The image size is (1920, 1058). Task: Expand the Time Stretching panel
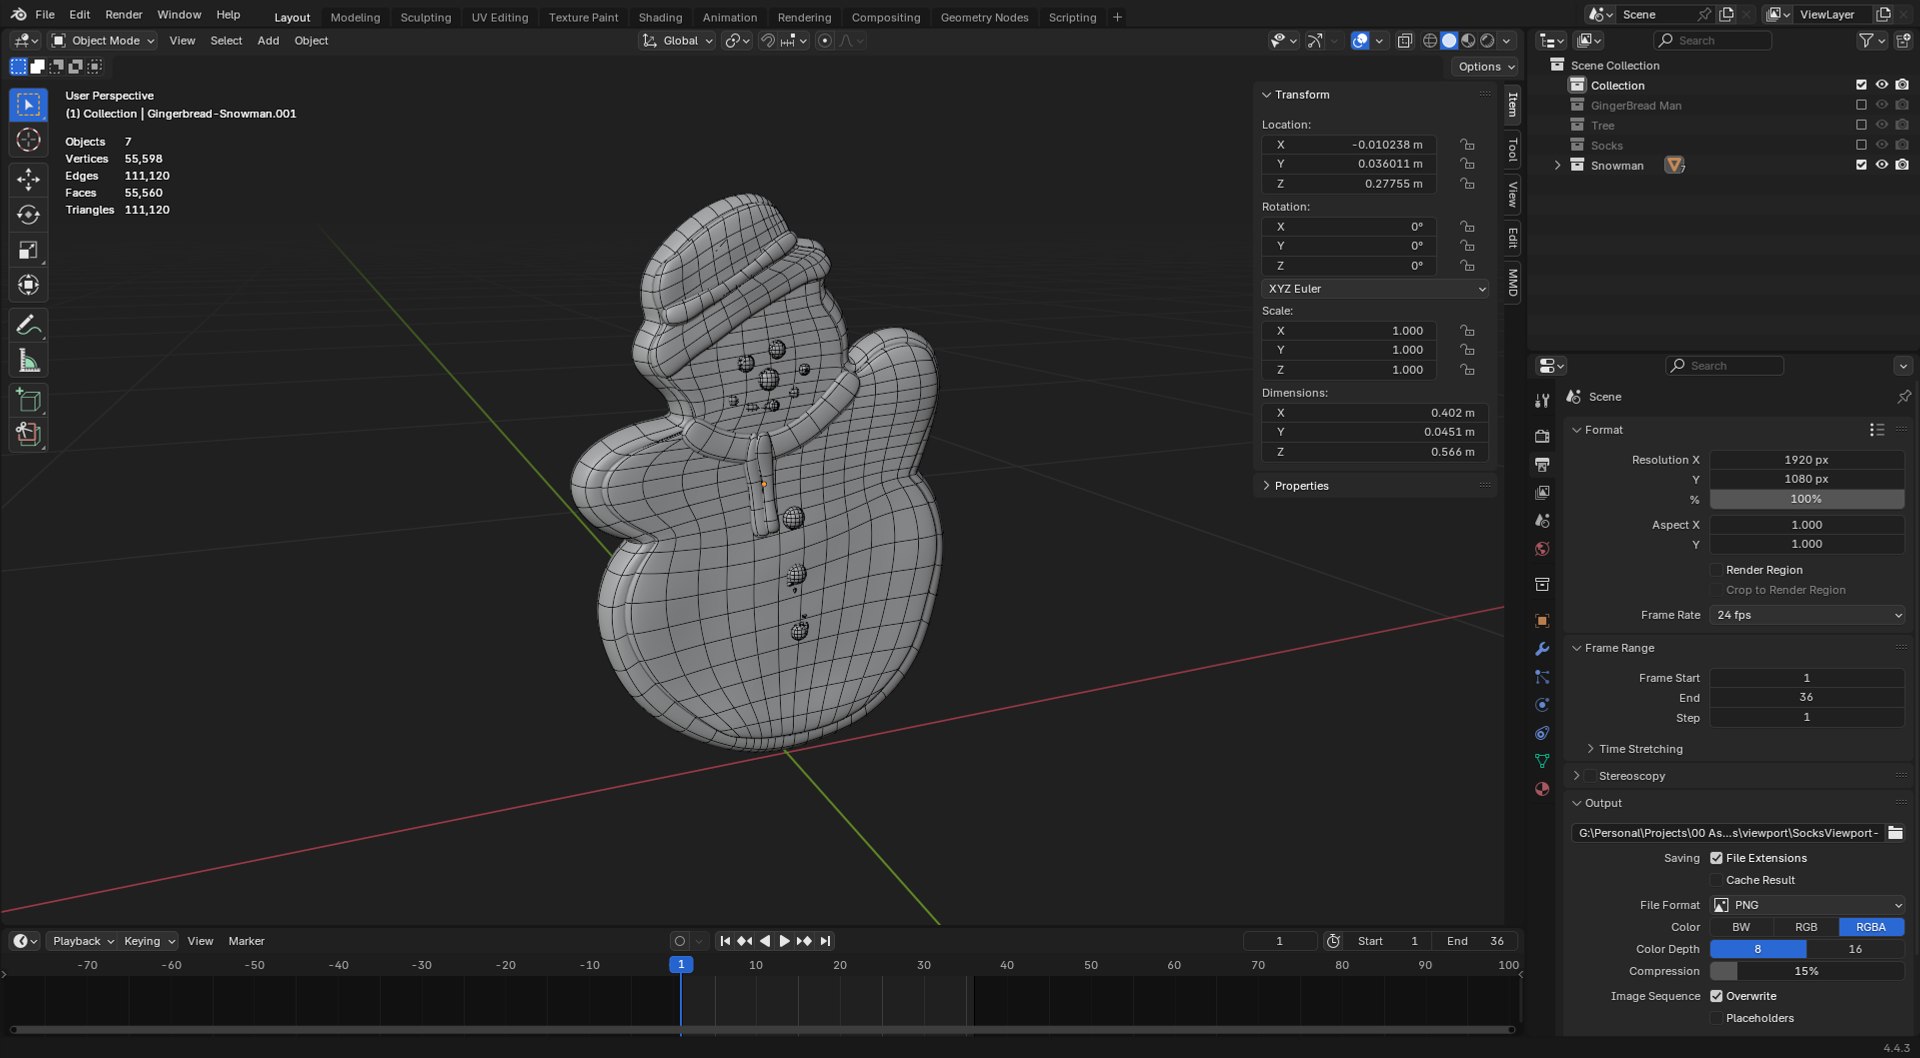point(1640,749)
